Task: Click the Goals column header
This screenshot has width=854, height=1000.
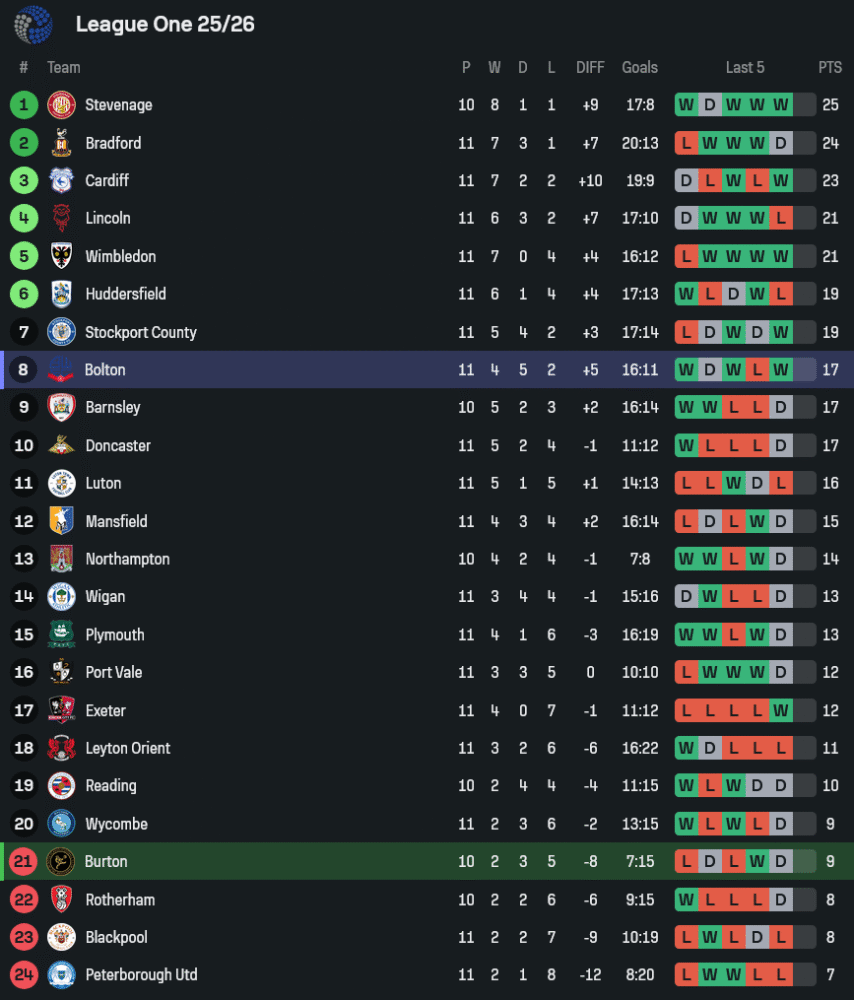Action: pyautogui.click(x=640, y=68)
